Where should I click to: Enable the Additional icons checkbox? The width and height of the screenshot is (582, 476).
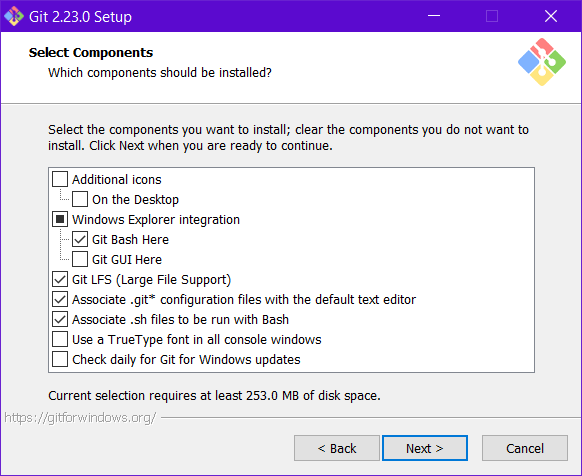60,179
